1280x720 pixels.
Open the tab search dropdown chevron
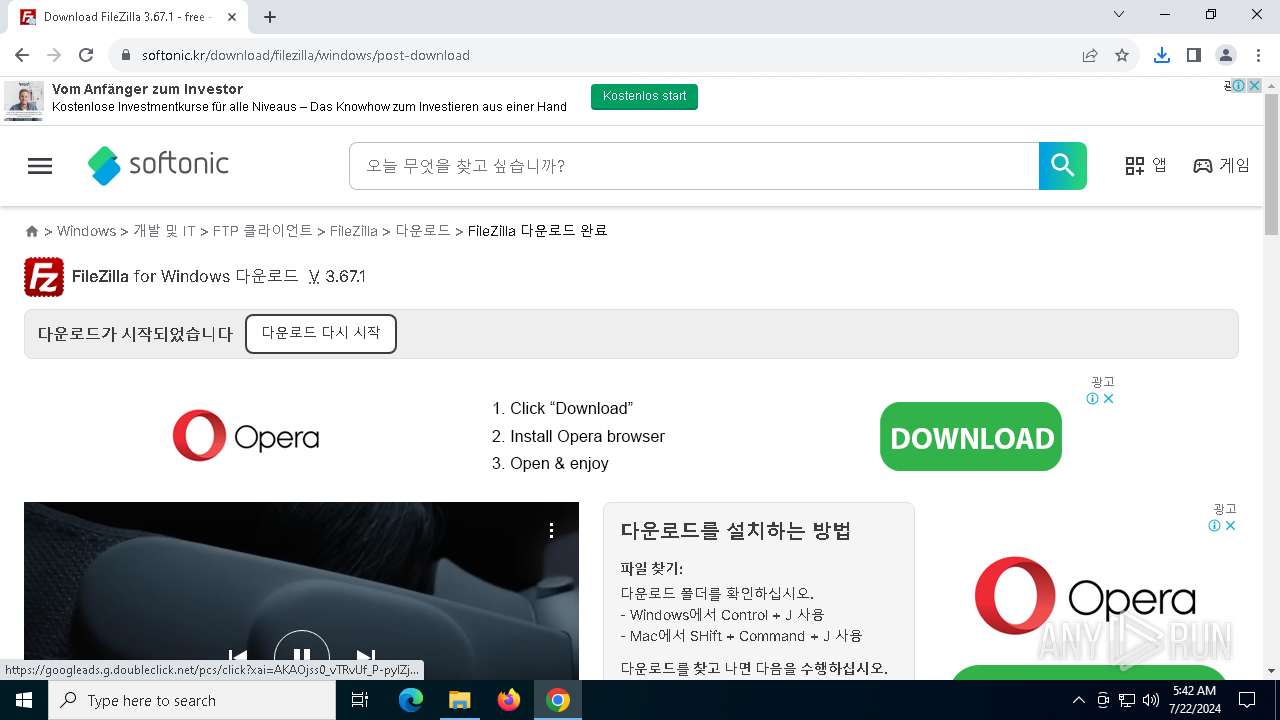pyautogui.click(x=1119, y=15)
